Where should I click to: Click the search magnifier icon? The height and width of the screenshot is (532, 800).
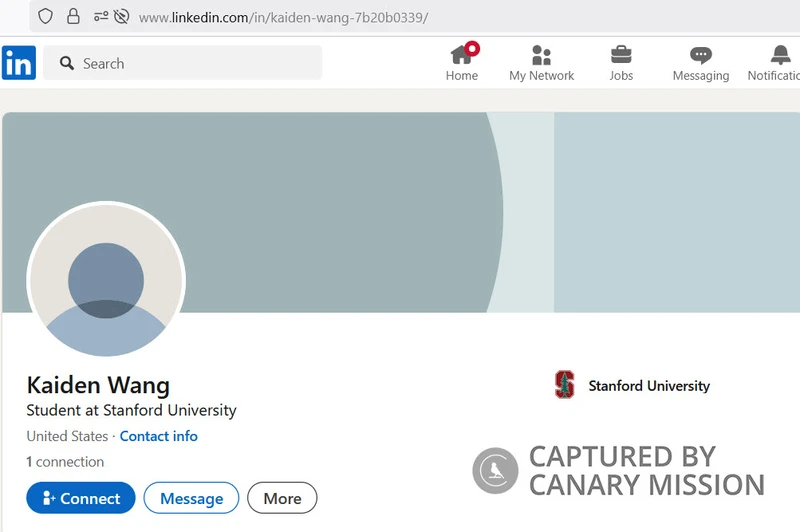pyautogui.click(x=67, y=63)
